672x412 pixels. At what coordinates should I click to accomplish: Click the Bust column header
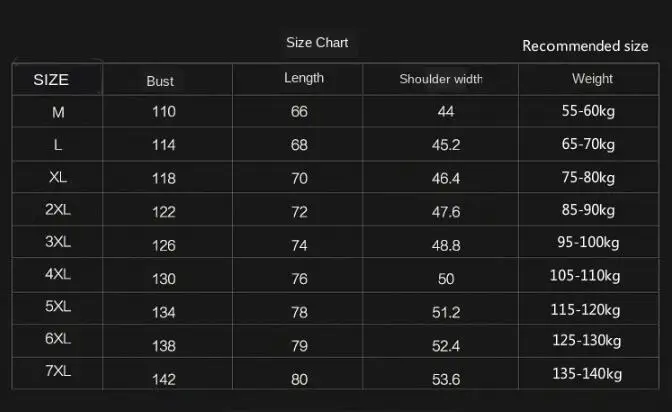(x=160, y=81)
